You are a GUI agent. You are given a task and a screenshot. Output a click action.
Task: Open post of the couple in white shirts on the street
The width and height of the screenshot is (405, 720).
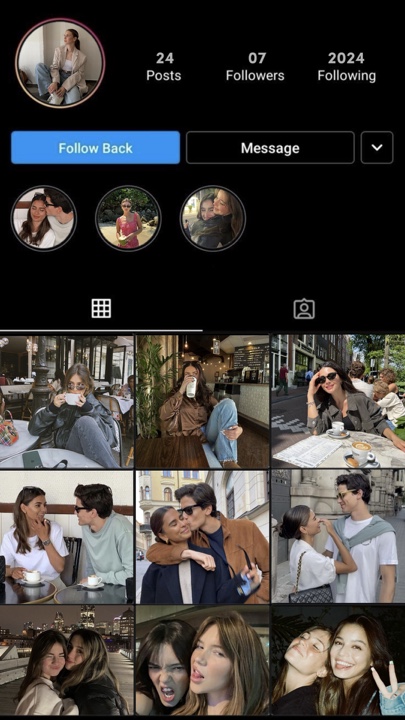coord(338,537)
